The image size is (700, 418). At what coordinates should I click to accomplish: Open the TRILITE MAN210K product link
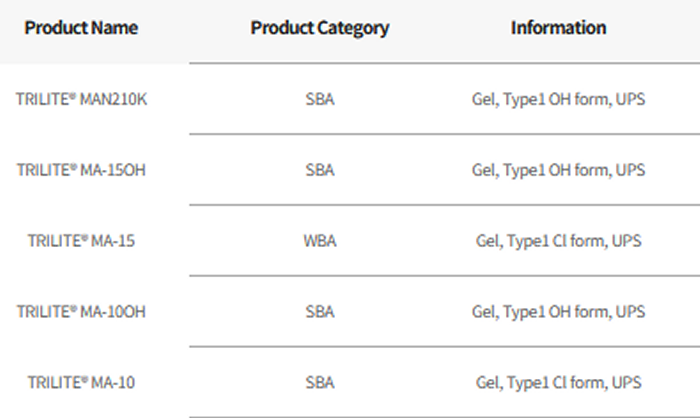click(x=81, y=100)
